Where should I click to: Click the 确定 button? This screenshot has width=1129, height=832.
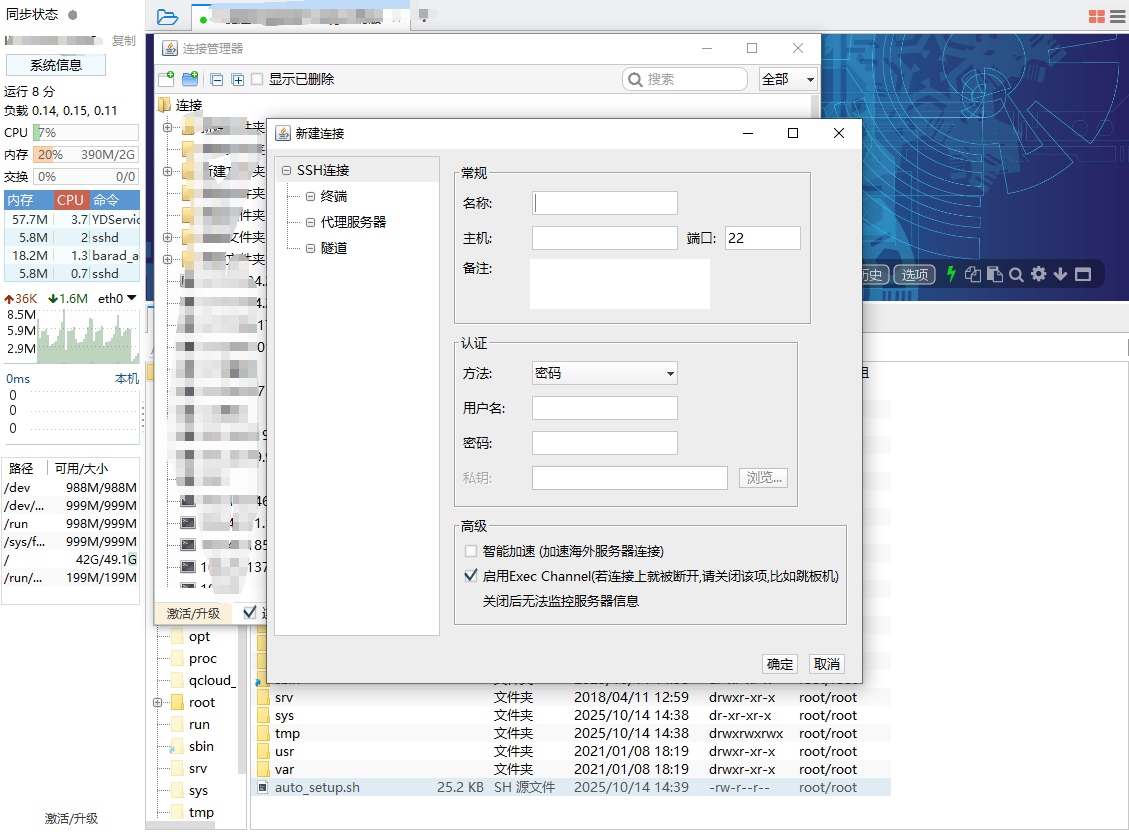coord(780,664)
